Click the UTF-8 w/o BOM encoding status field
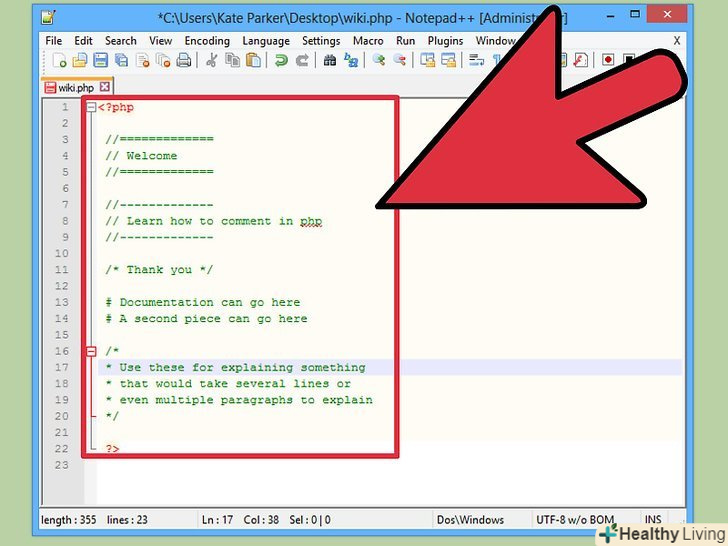This screenshot has height=546, width=728. click(573, 520)
